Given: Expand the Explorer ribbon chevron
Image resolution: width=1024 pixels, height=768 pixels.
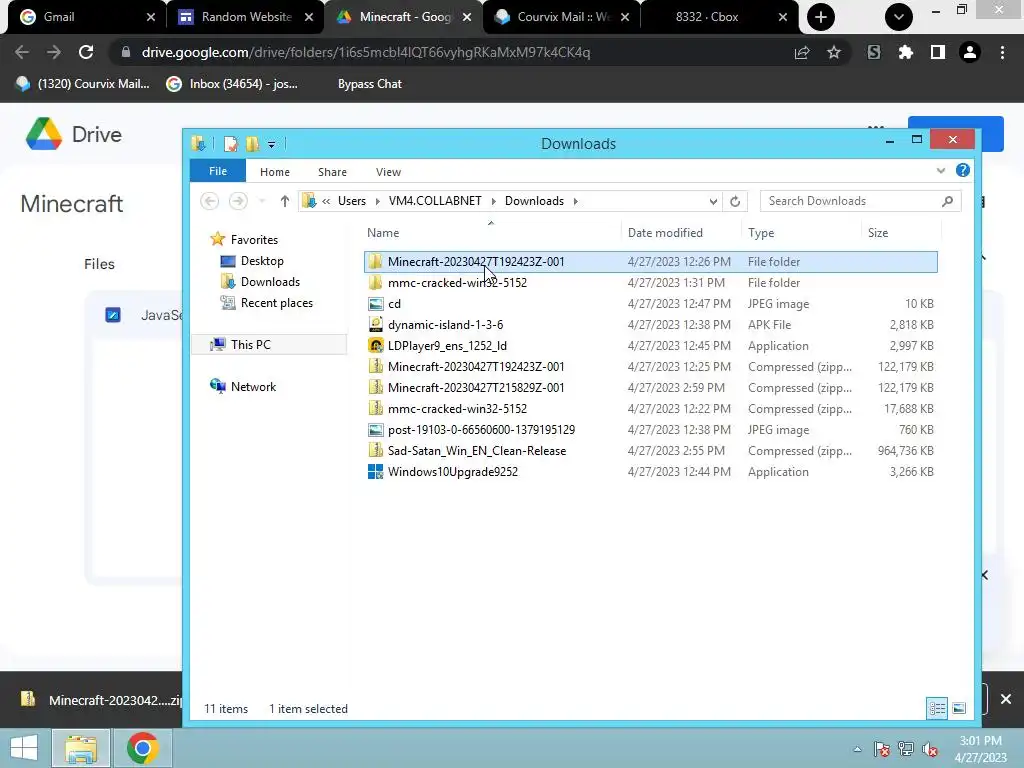Looking at the screenshot, I should [x=940, y=170].
